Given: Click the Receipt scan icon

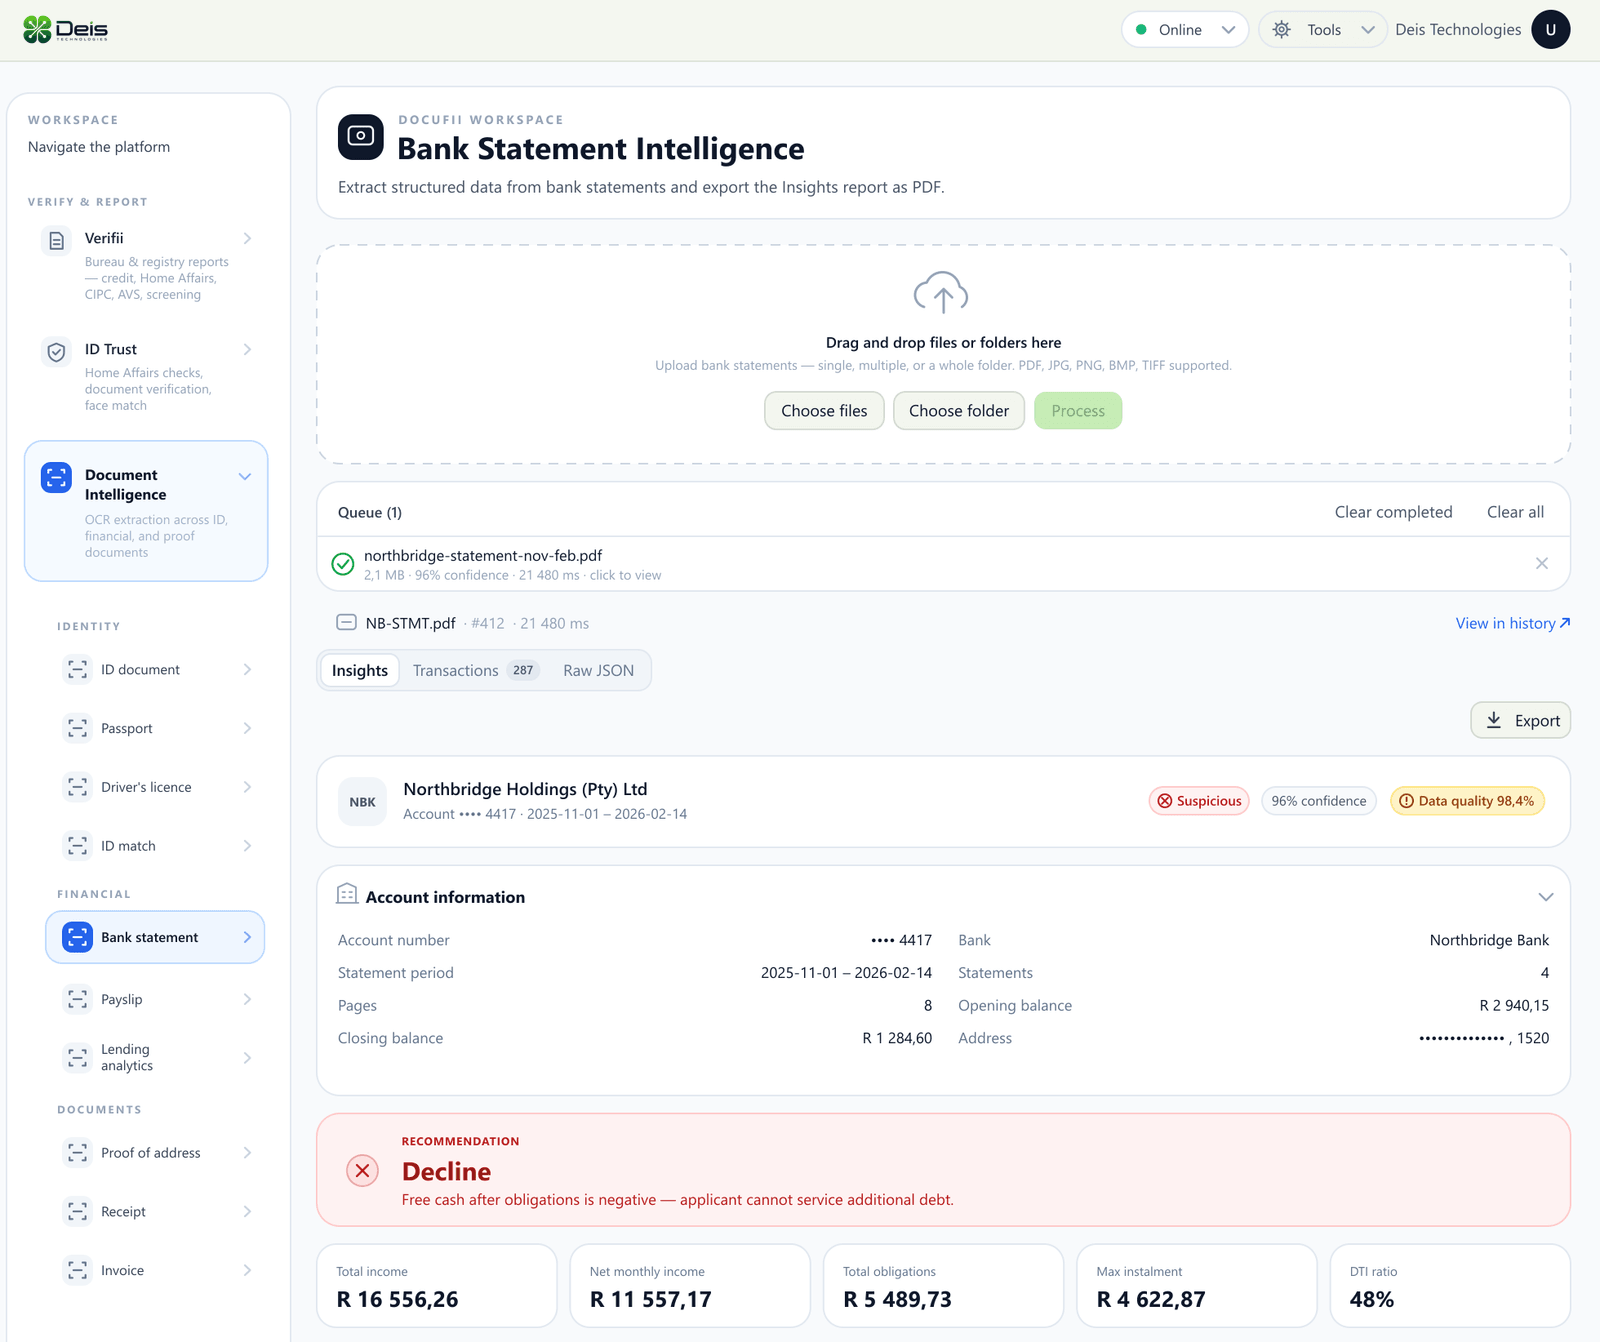Looking at the screenshot, I should (77, 1211).
